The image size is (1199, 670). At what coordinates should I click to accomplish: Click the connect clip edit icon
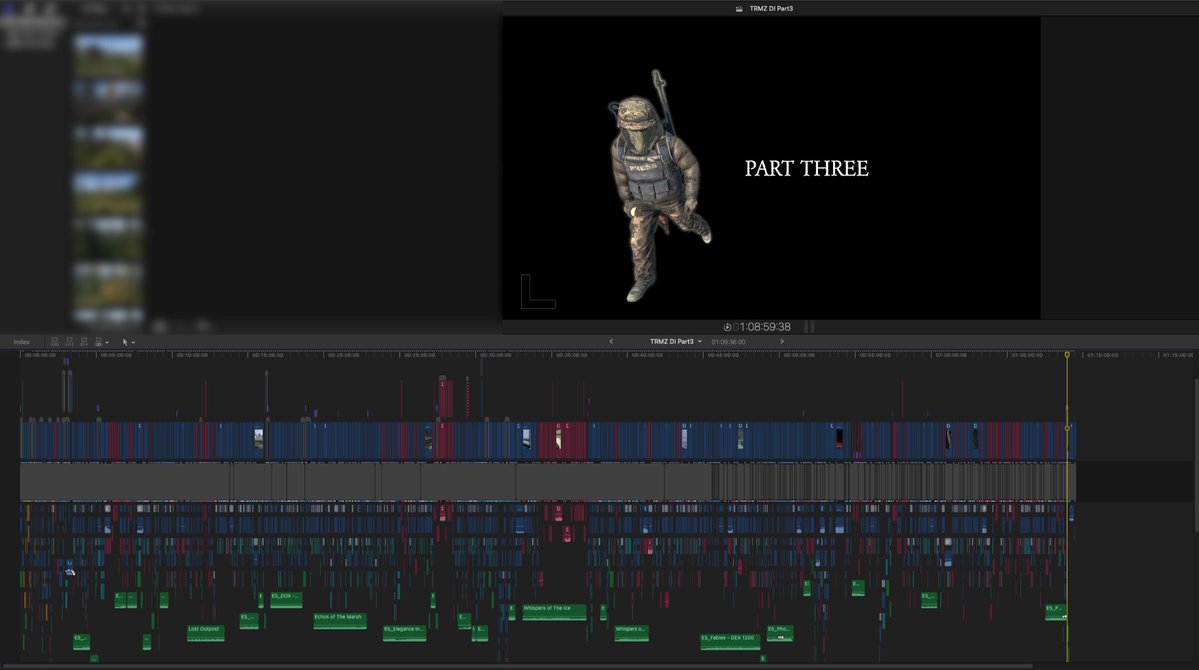(x=54, y=342)
